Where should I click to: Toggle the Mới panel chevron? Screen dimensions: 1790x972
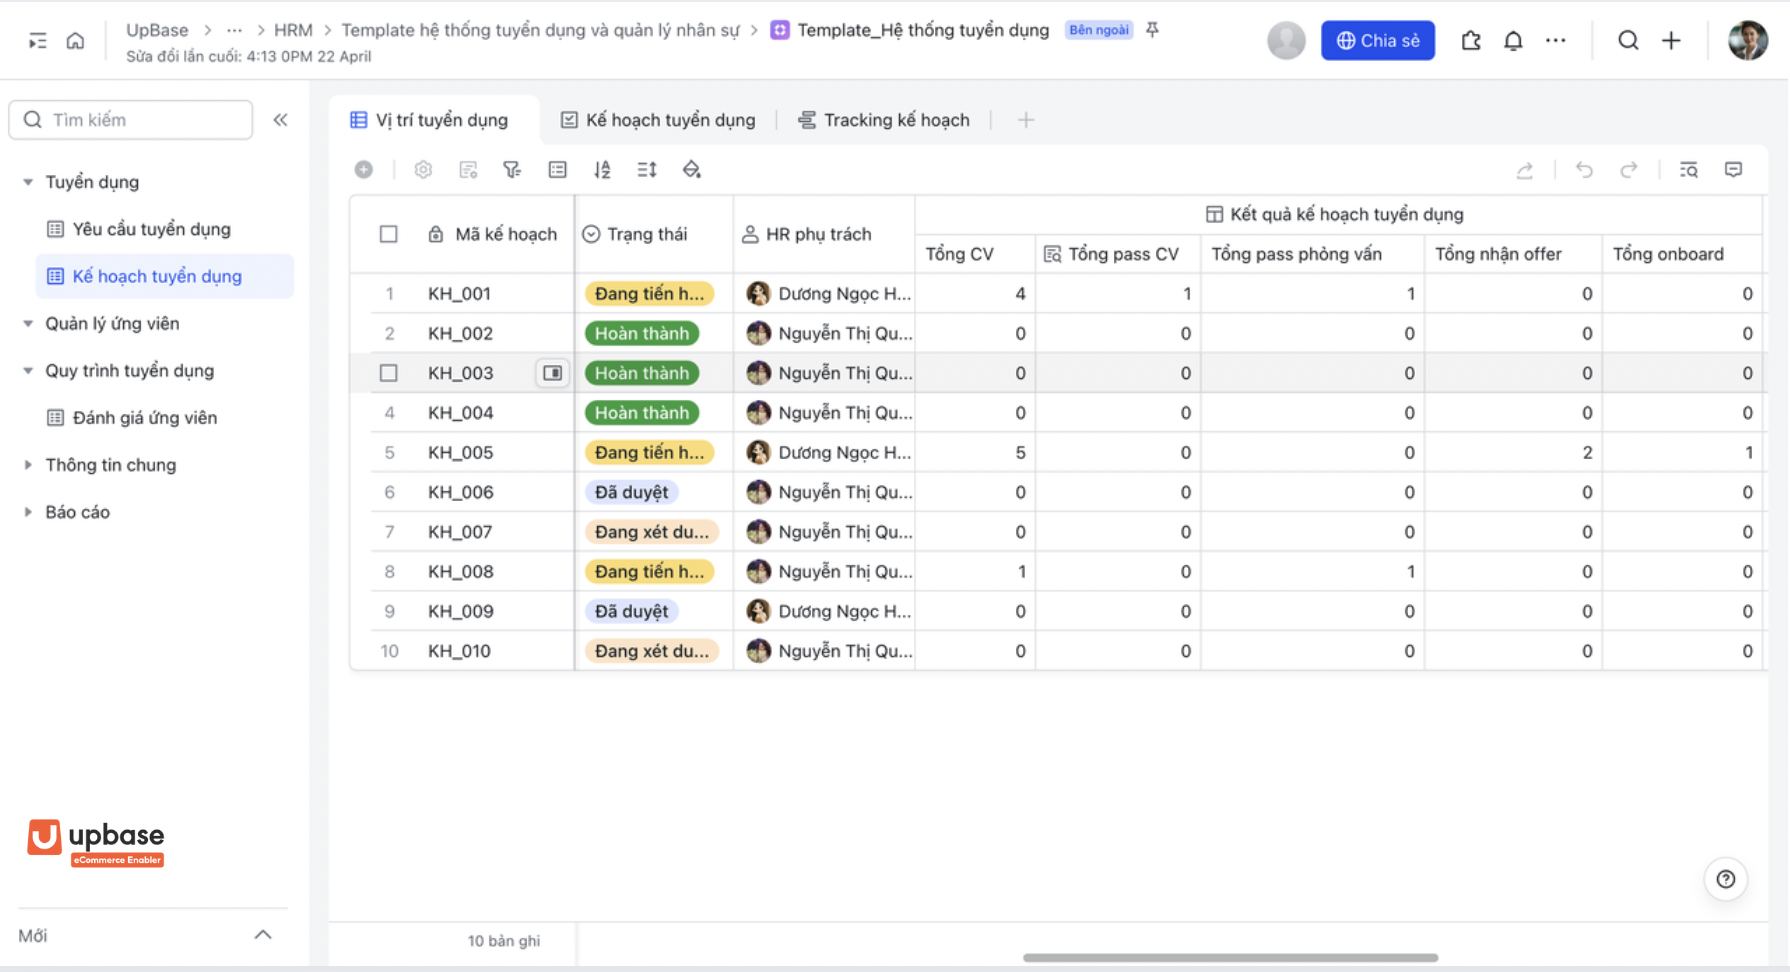tap(263, 935)
